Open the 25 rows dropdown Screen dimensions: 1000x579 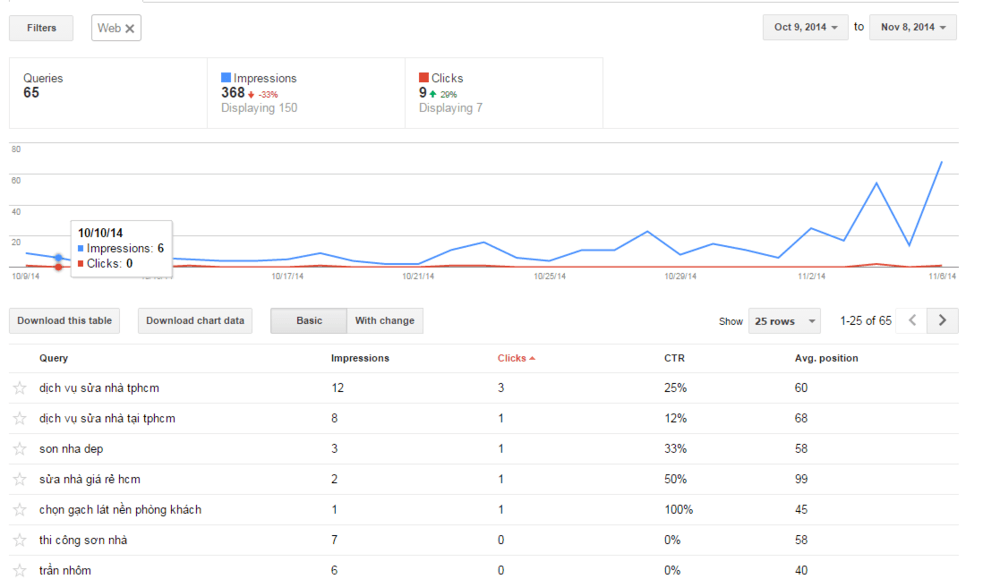(x=784, y=321)
